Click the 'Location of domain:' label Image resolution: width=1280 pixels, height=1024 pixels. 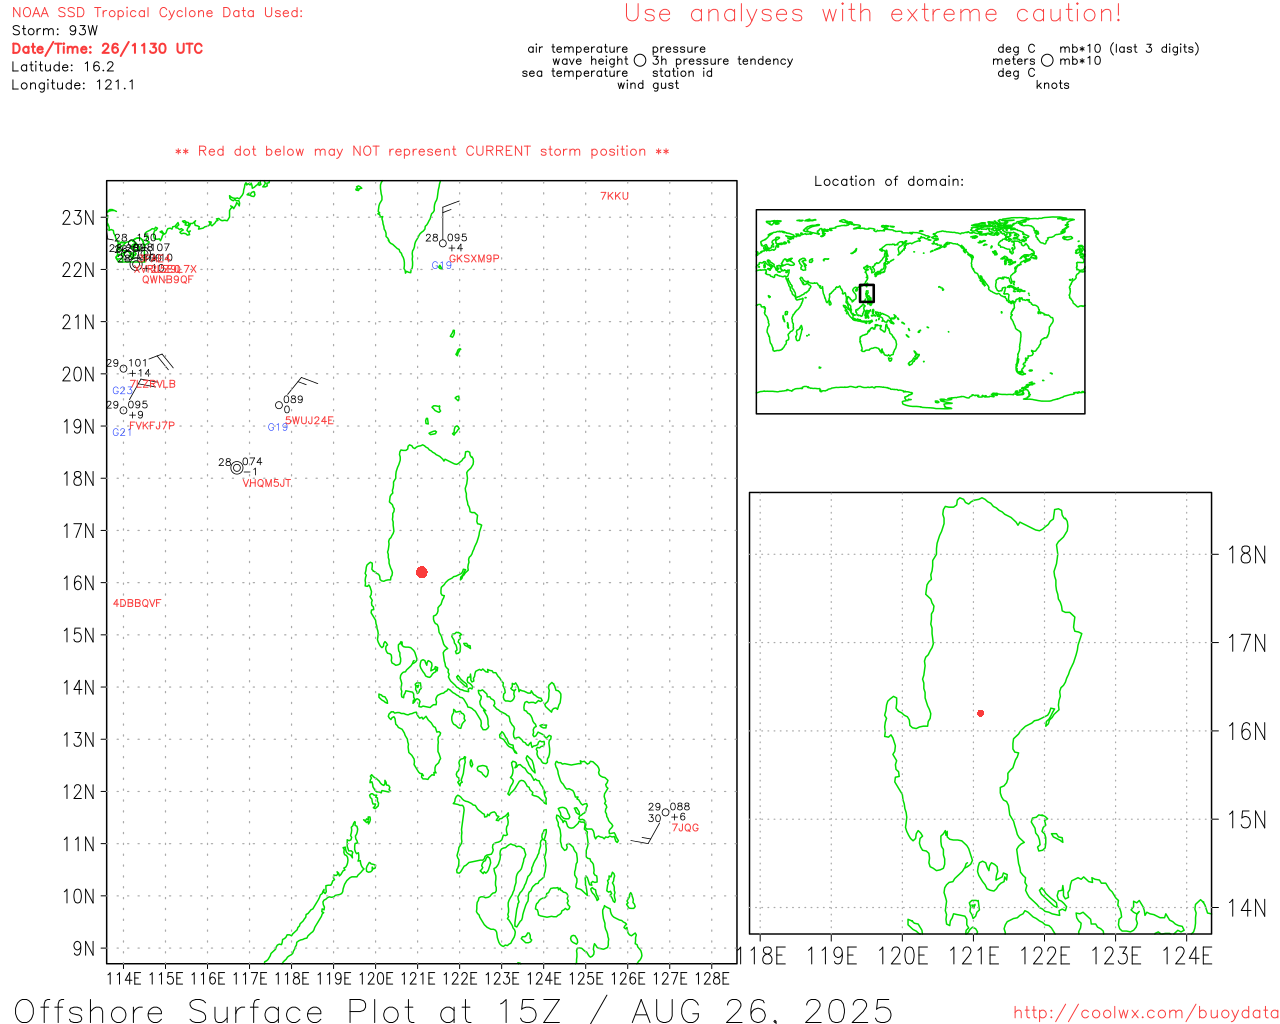[889, 181]
